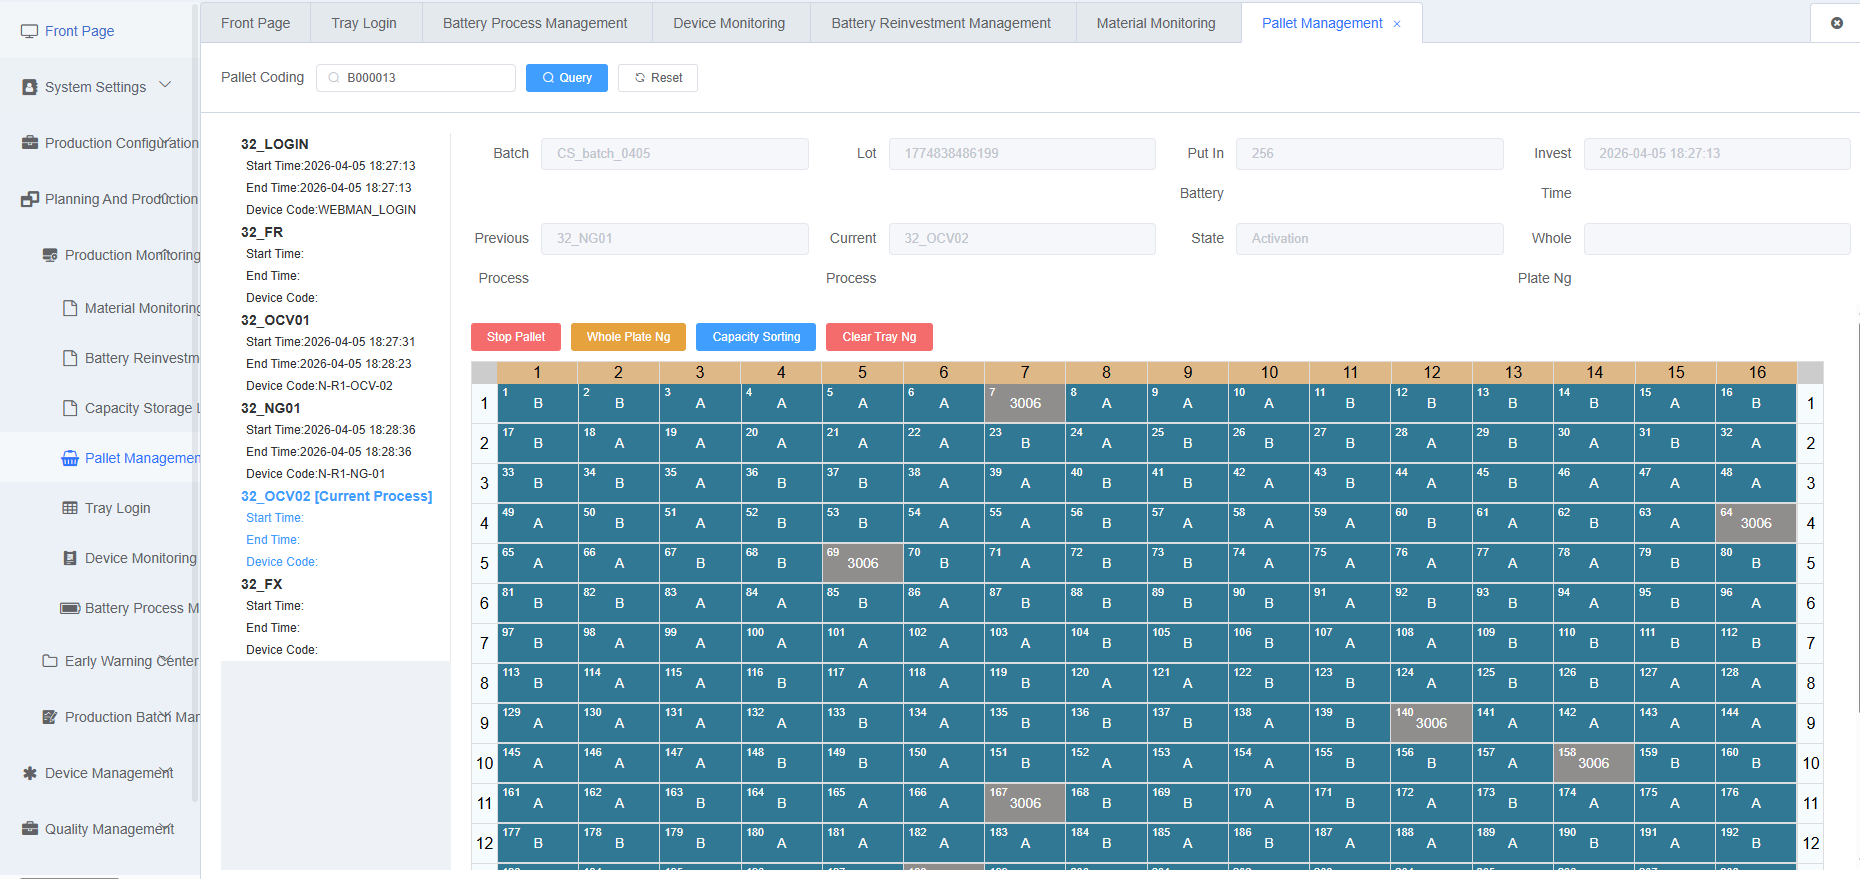Focus the Pallet Coding input field
The height and width of the screenshot is (879, 1860).
click(416, 78)
